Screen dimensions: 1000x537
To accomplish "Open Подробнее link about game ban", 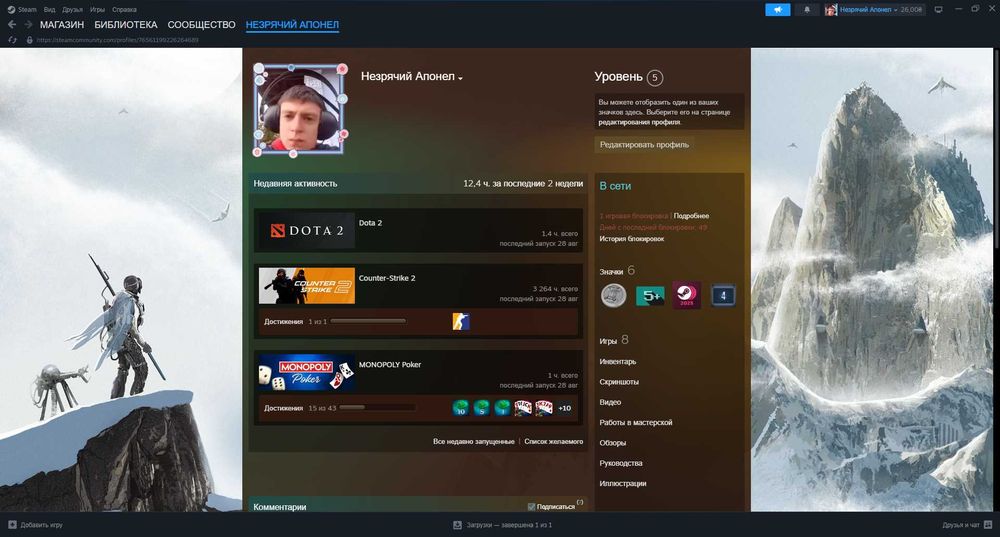I will tap(691, 216).
